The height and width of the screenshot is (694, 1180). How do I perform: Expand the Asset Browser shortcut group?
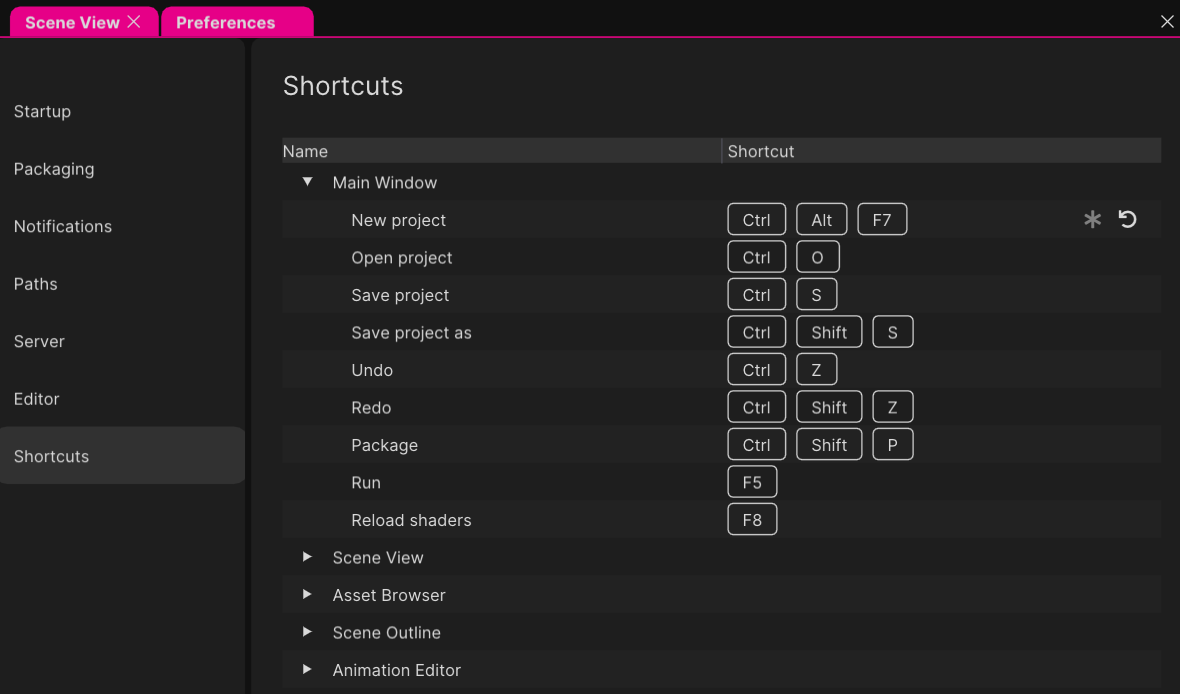(x=307, y=595)
